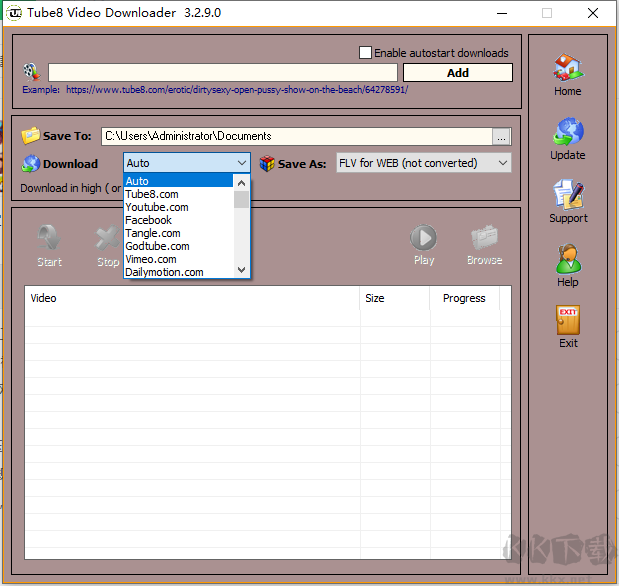Select Godtube.com in the dropdown list
619x586 pixels.
coord(178,246)
